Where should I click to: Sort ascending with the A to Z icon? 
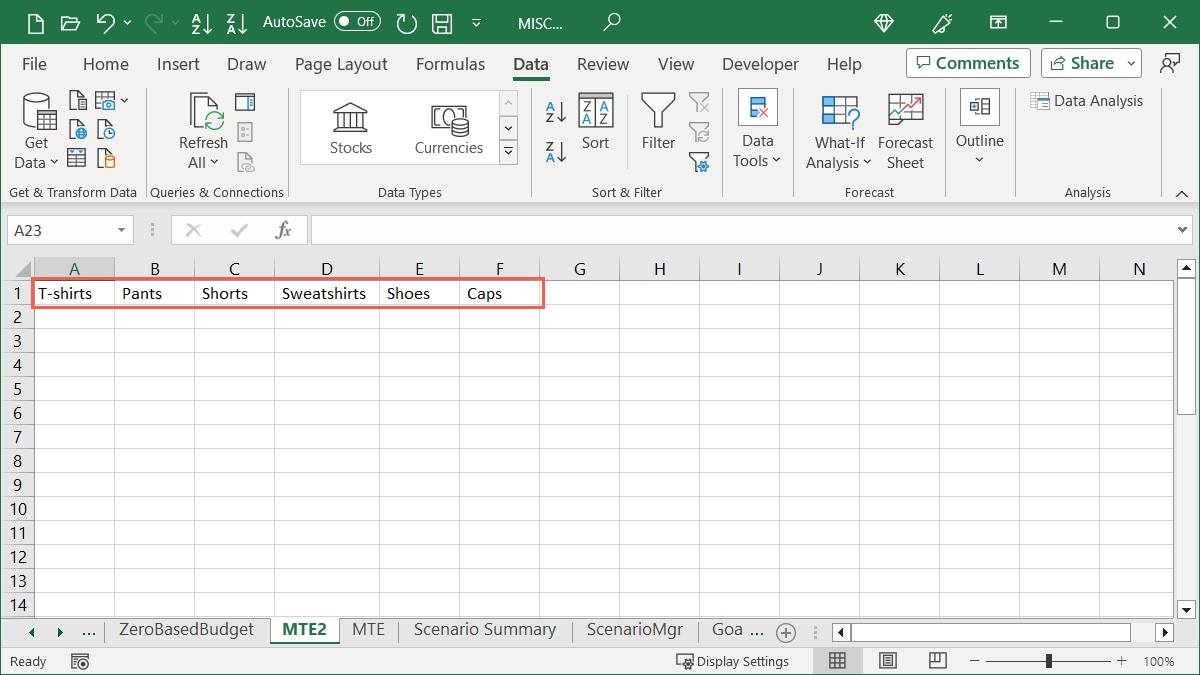pos(554,110)
